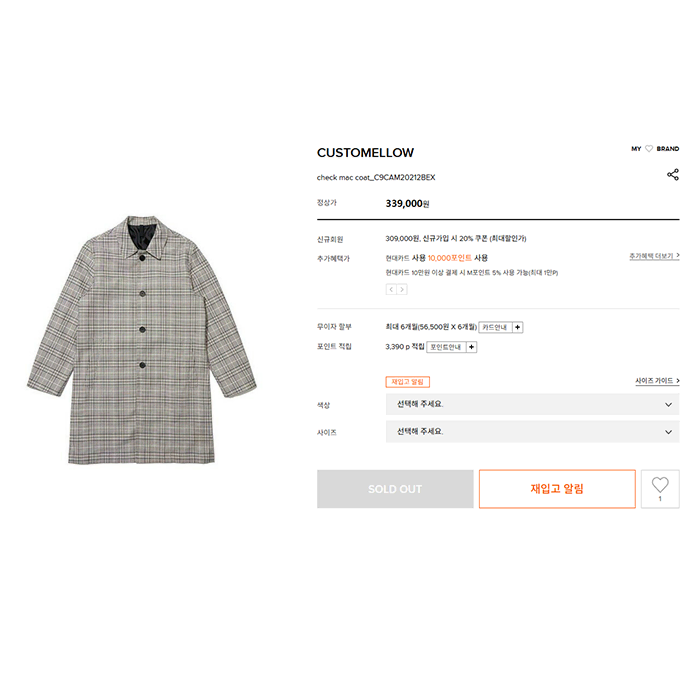Open the 색상 color selection dropdown
This screenshot has height=685, width=685.
533,404
